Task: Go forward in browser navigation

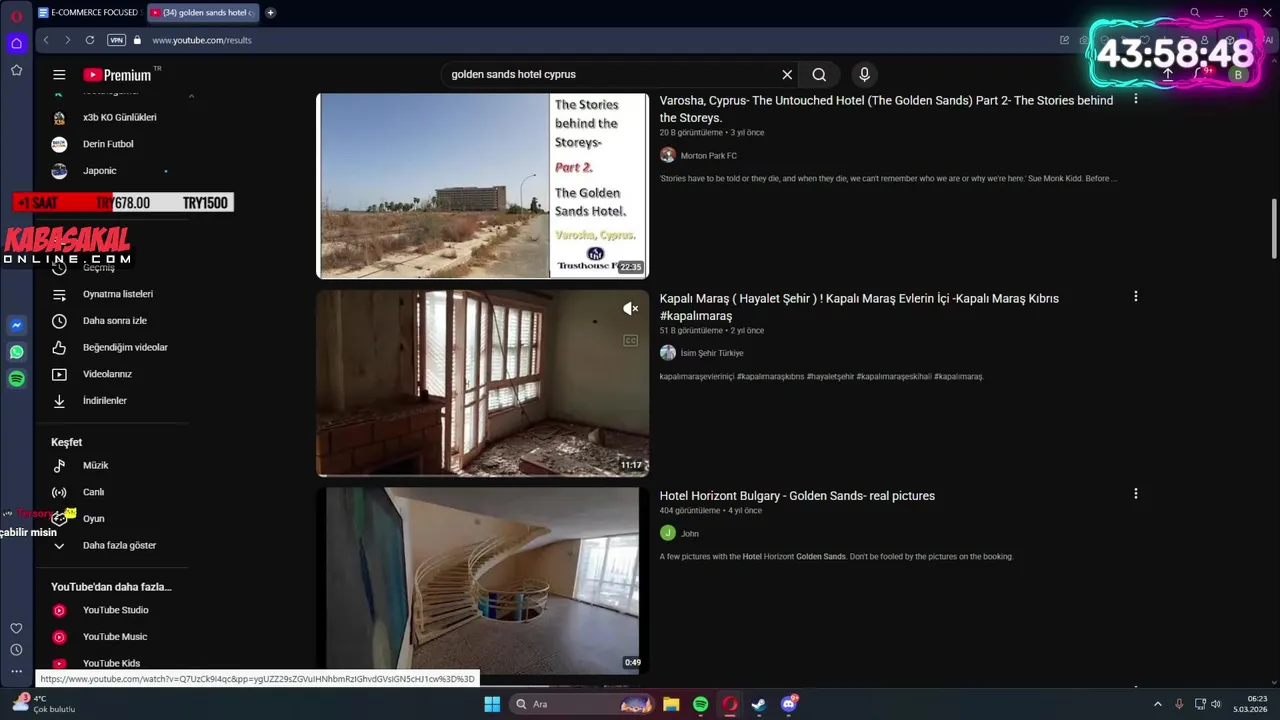Action: [67, 40]
